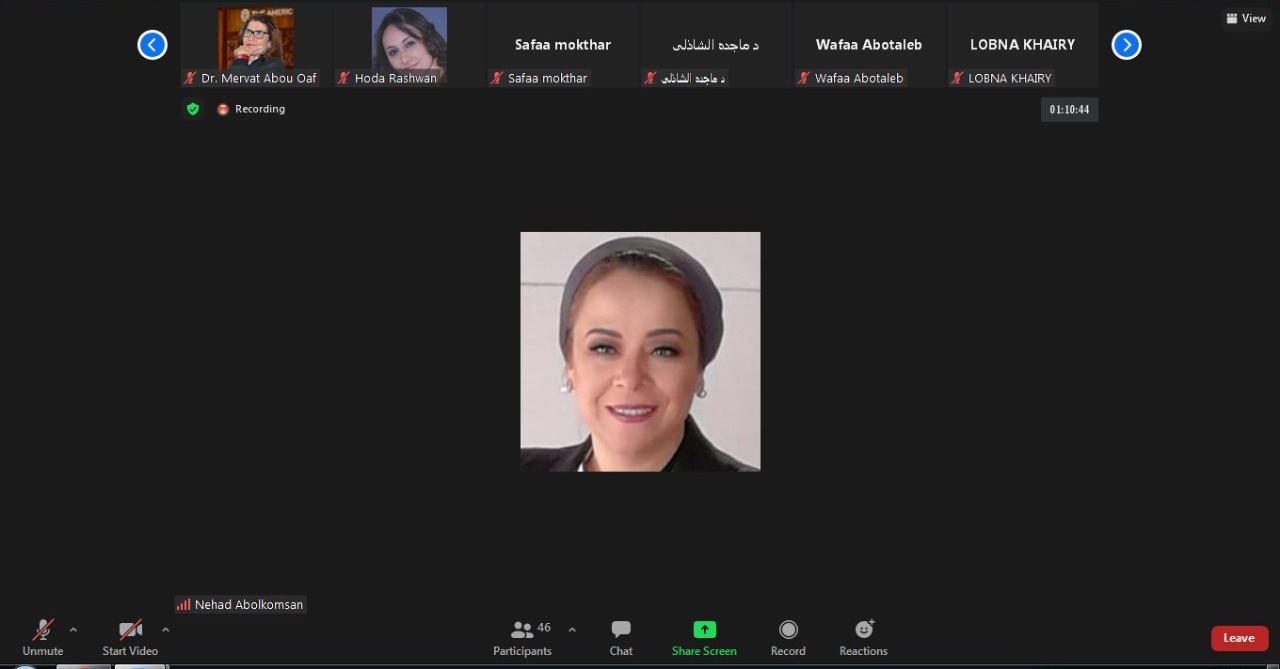Go to next page of participants

1126,45
